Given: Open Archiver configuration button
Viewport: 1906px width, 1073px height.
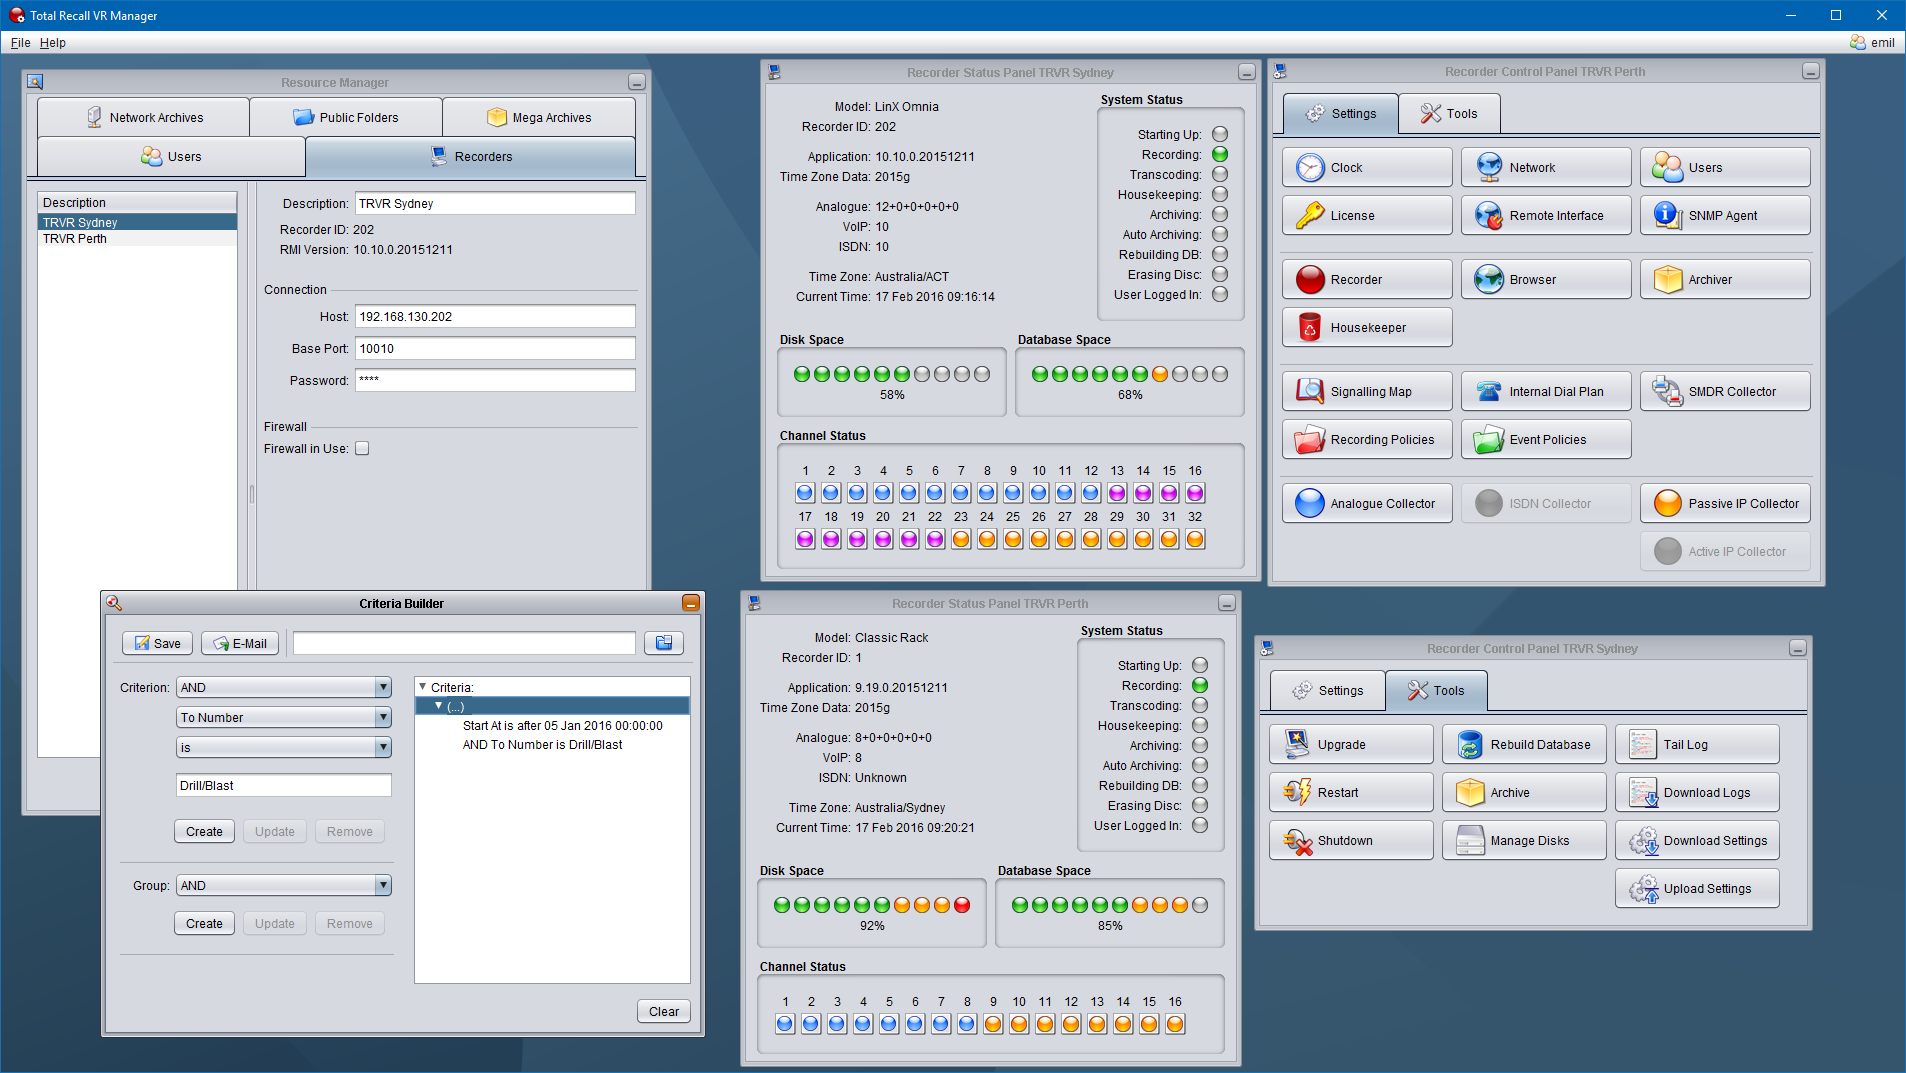Looking at the screenshot, I should [1724, 280].
